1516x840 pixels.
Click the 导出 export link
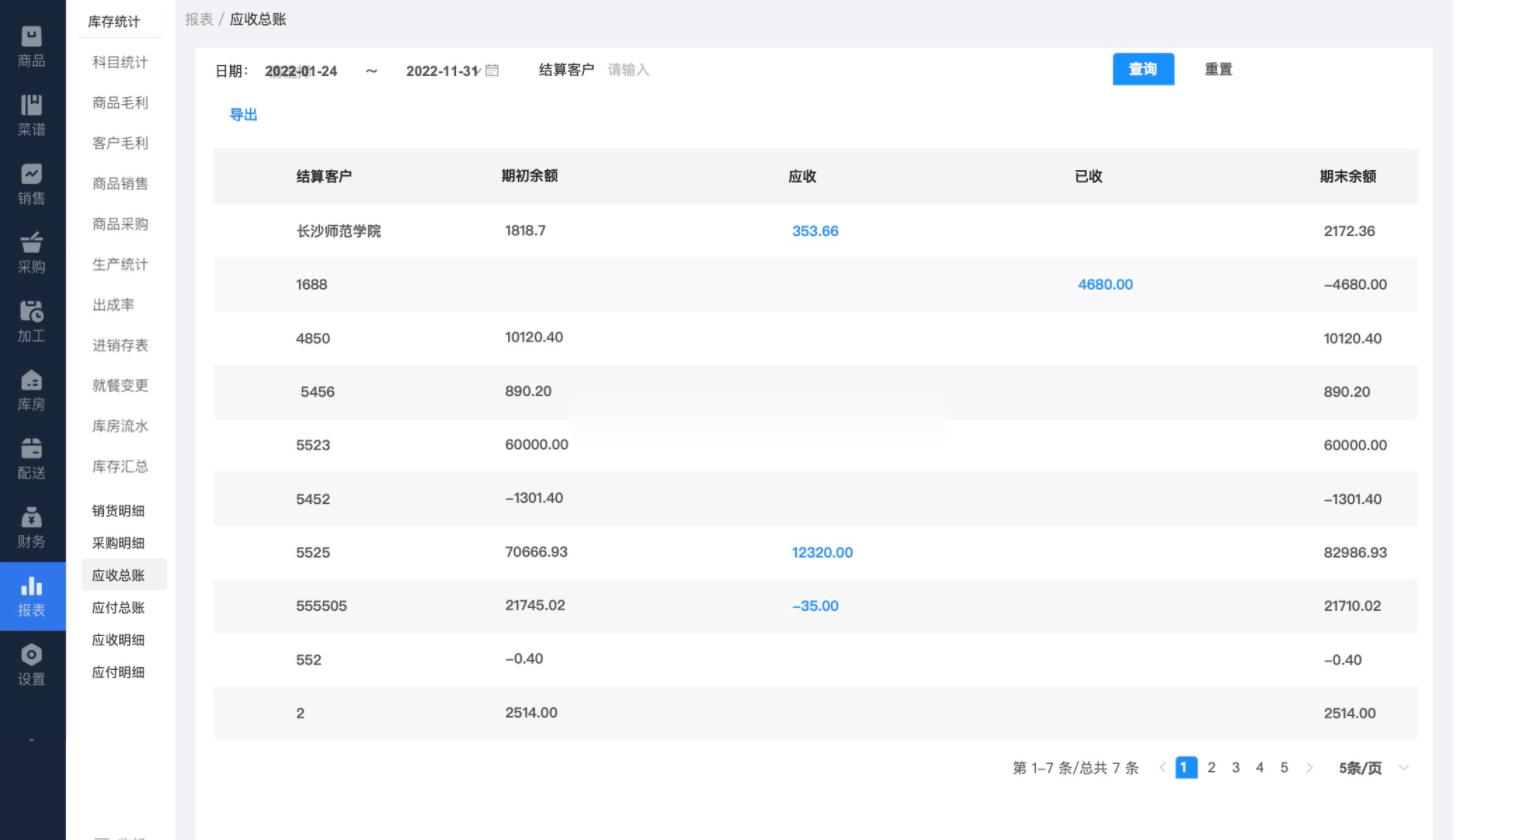pyautogui.click(x=243, y=115)
